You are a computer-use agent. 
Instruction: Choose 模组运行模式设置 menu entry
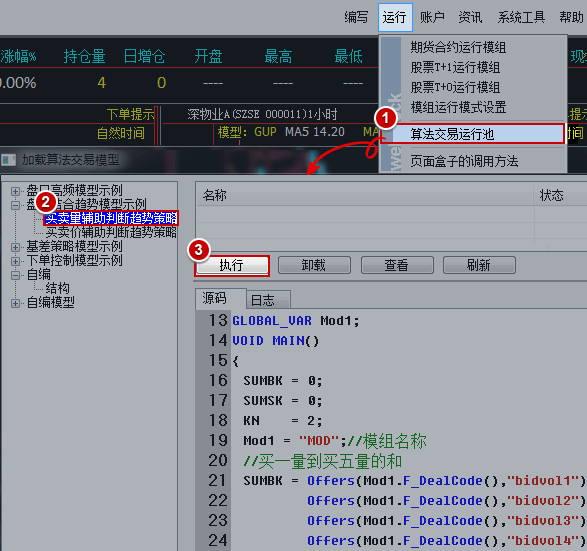coord(458,107)
